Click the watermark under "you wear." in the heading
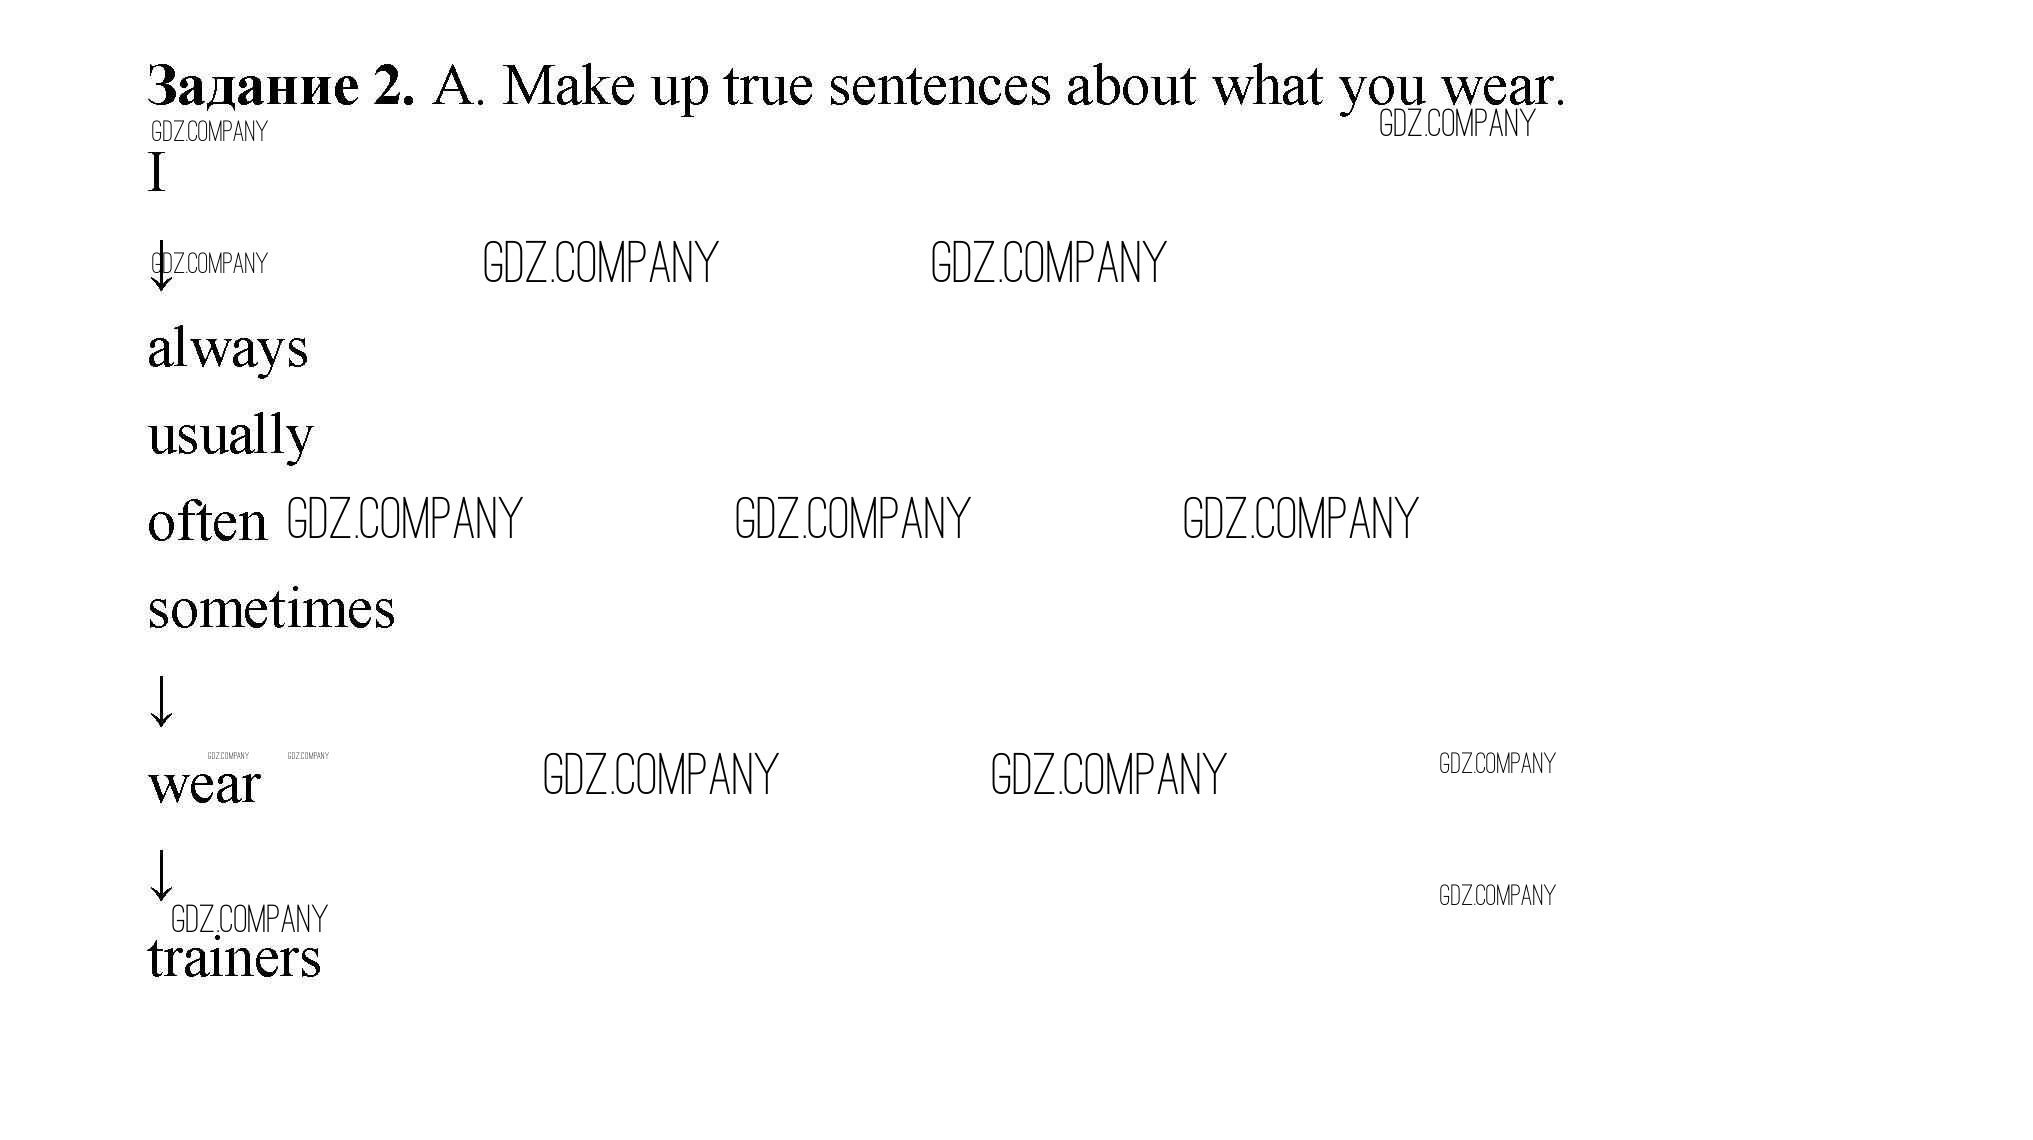This screenshot has height=1140, width=2033. [x=1456, y=124]
